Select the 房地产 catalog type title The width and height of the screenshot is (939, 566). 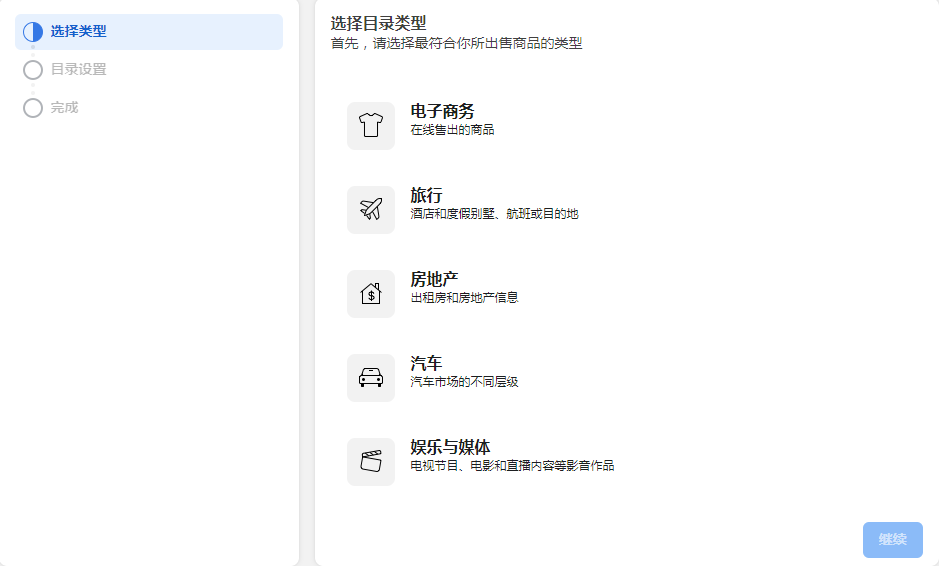434,279
